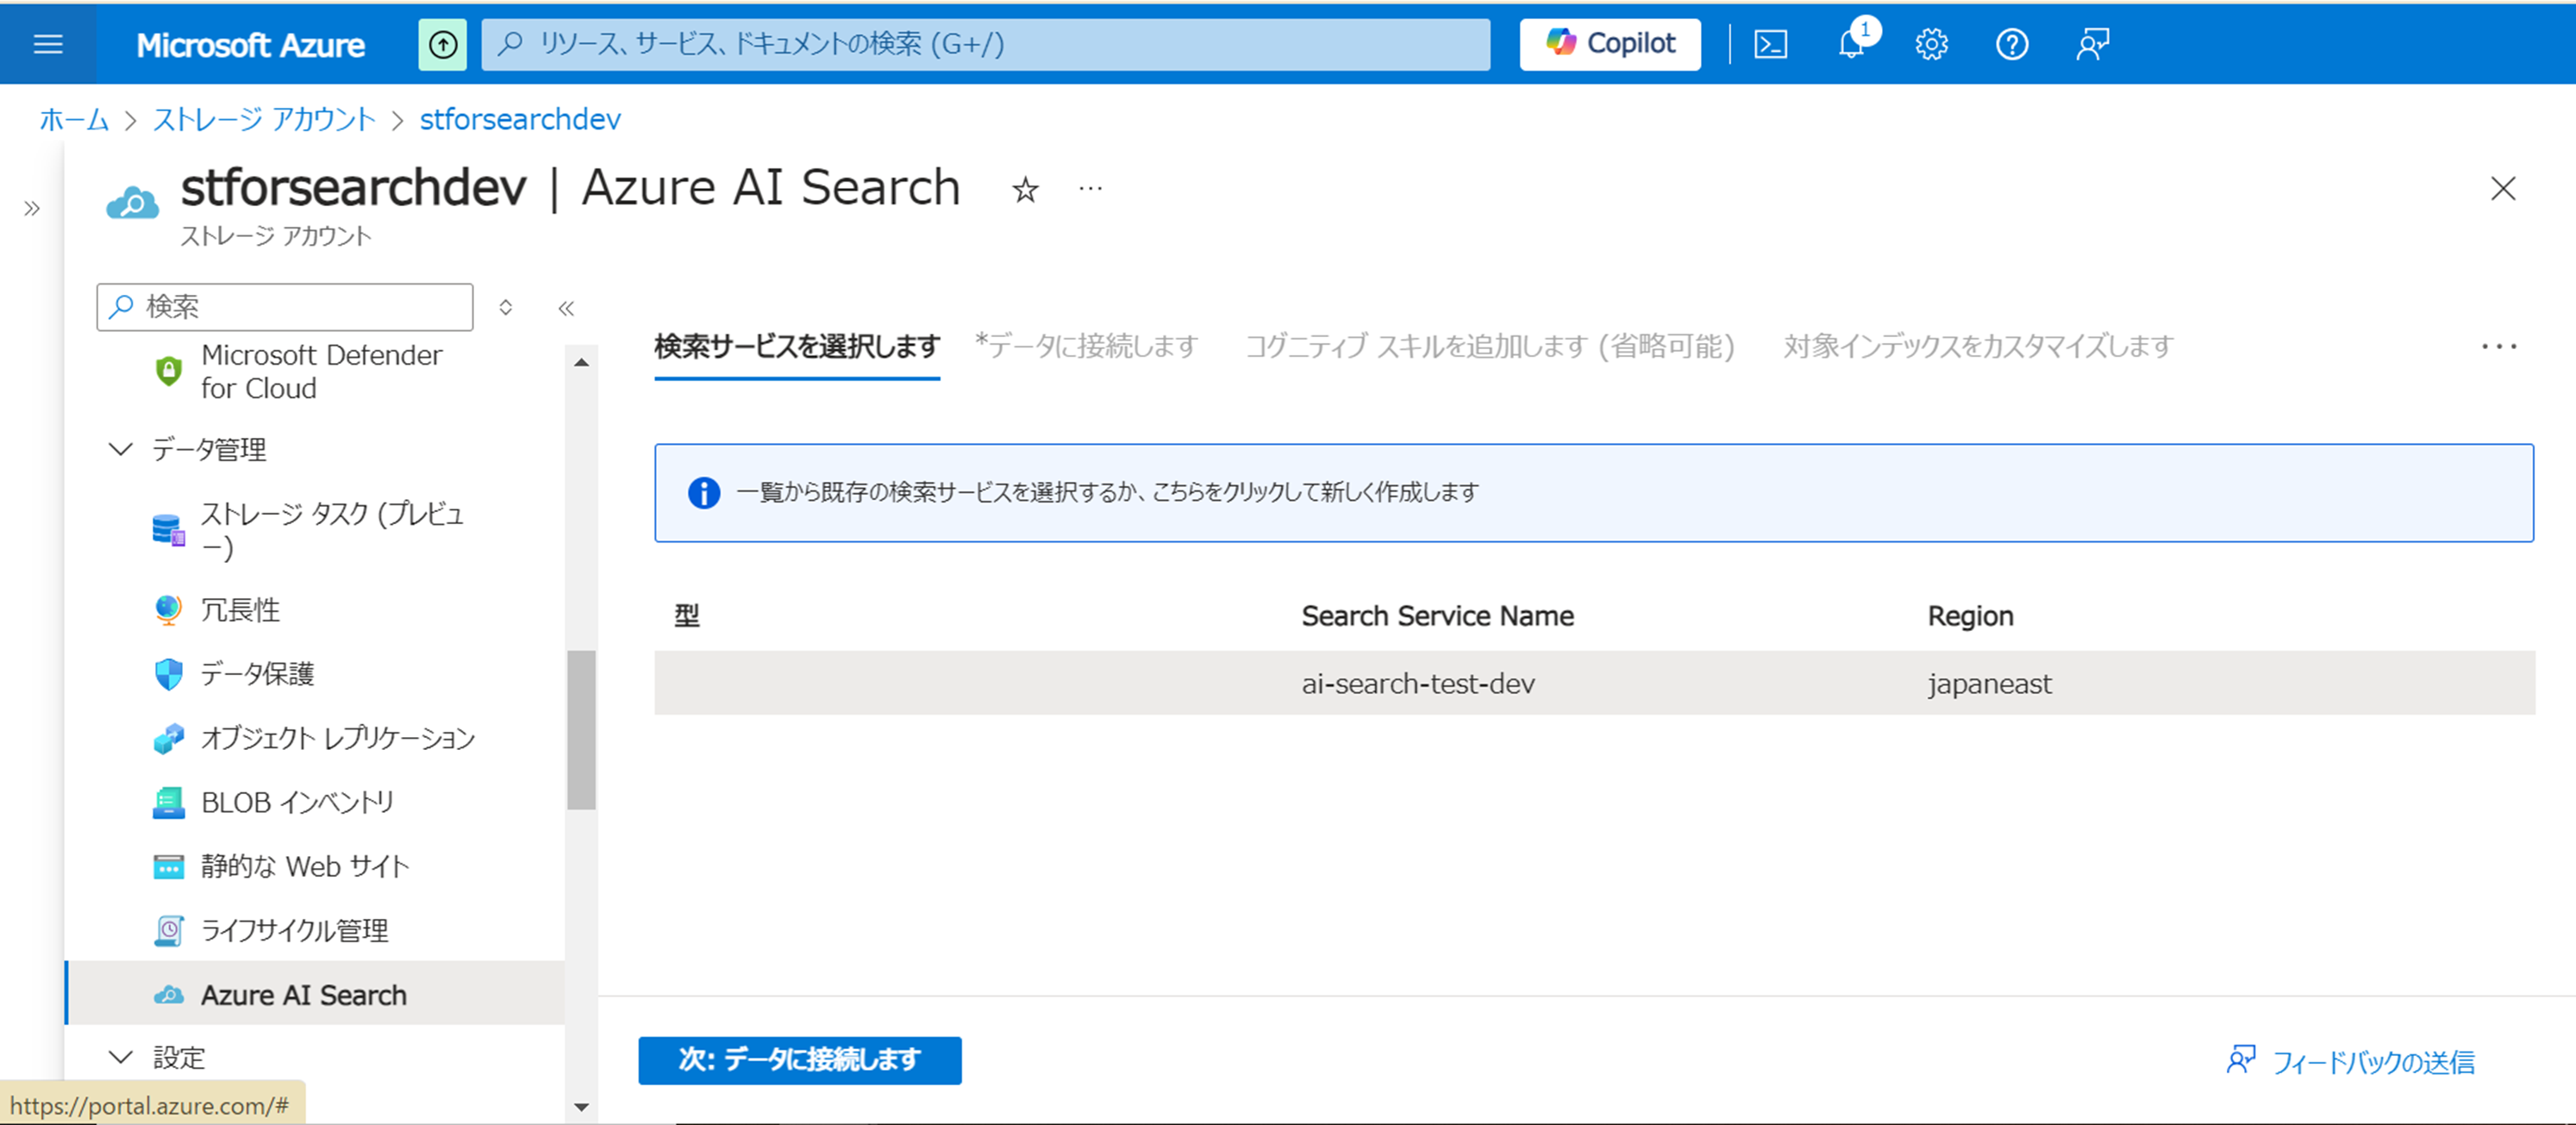Image resolution: width=2576 pixels, height=1125 pixels.
Task: Click the Azure AI Search cloud icon beside title
Action: (133, 202)
